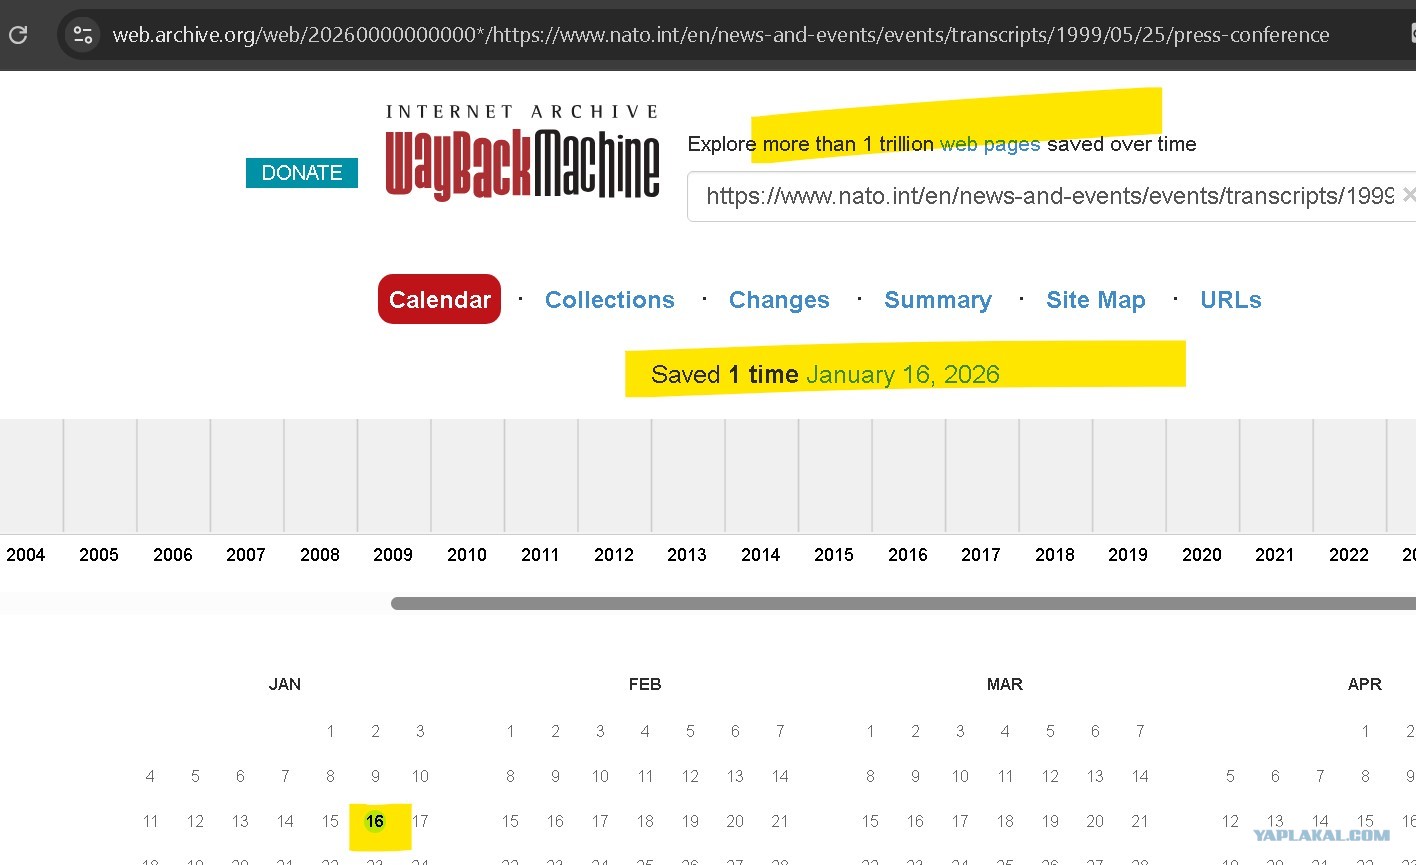Screen dimensions: 1416x865
Task: Select year 2004 on the timeline
Action: [x=26, y=555]
